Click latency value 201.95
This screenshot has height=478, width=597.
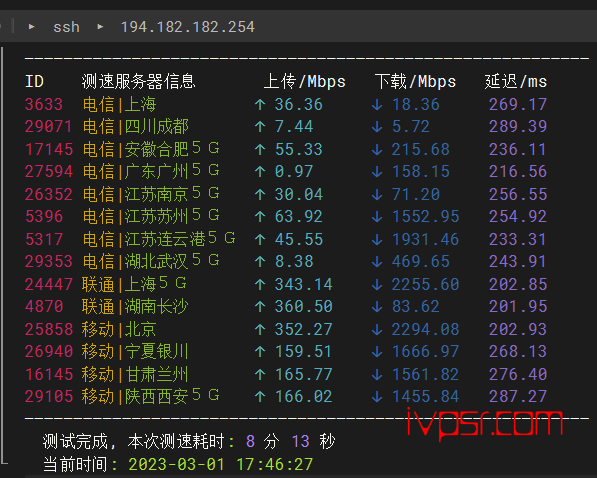[518, 306]
